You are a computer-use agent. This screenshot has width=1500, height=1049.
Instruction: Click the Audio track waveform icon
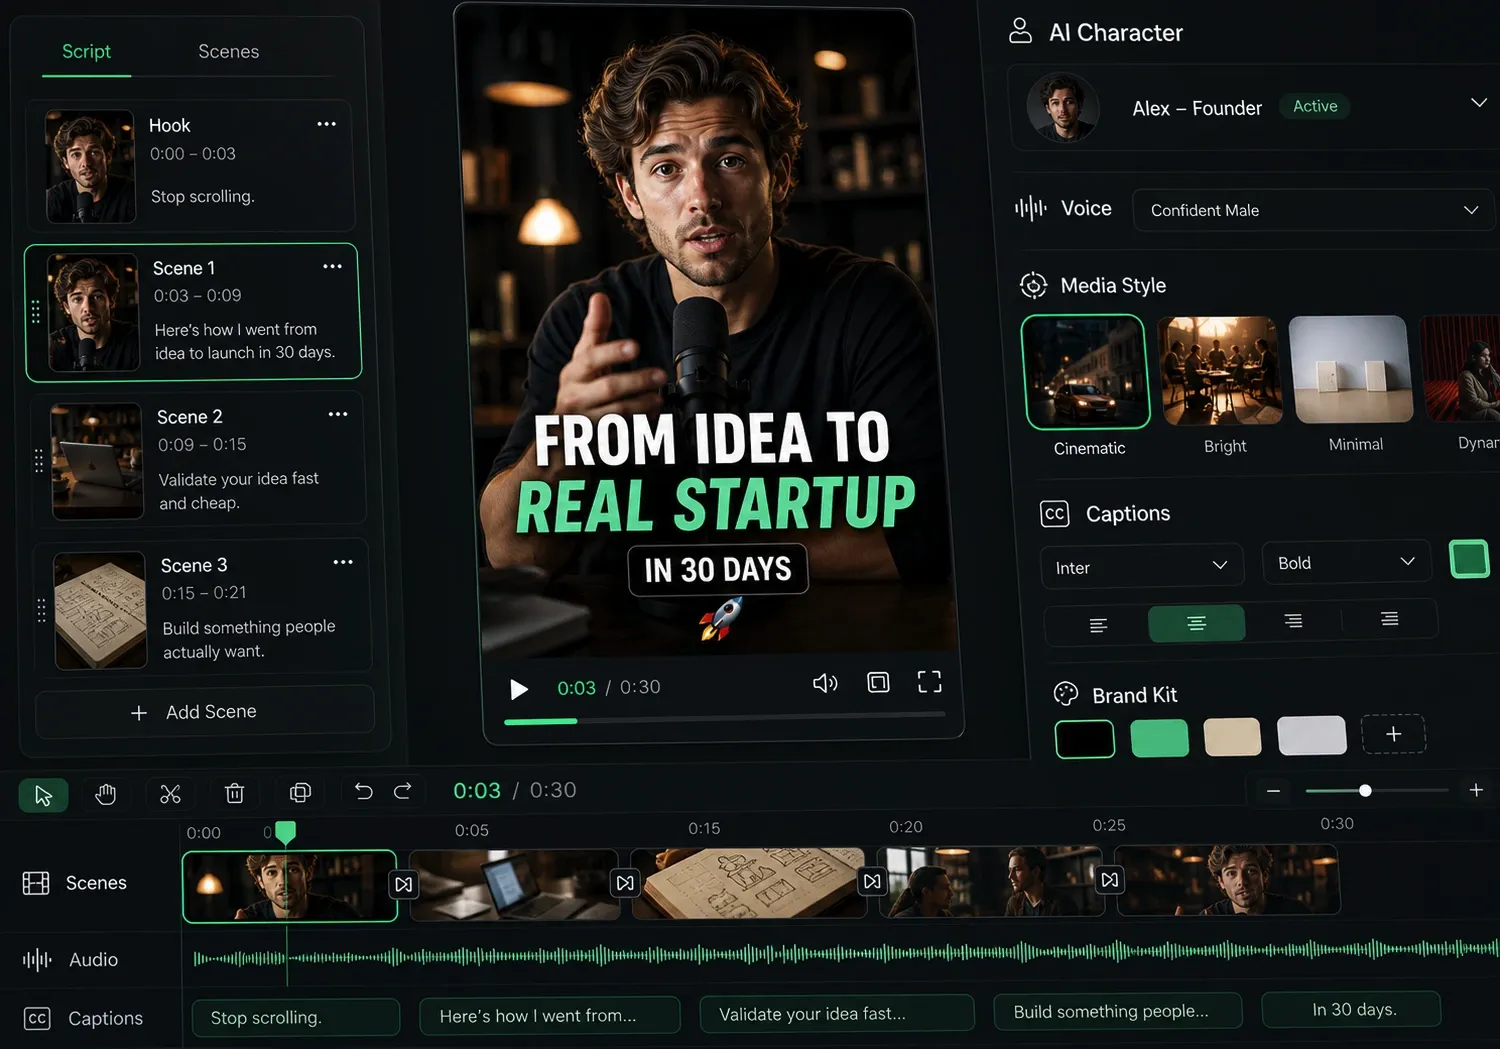[37, 960]
